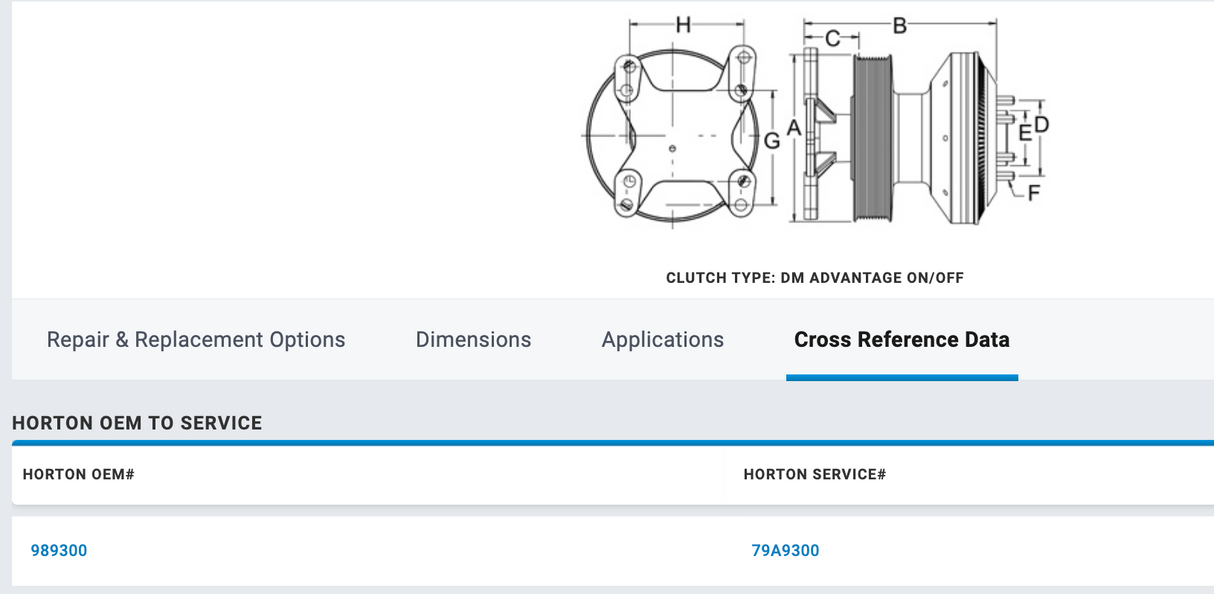Switch to the Dimensions tab
The width and height of the screenshot is (1214, 594).
[473, 339]
